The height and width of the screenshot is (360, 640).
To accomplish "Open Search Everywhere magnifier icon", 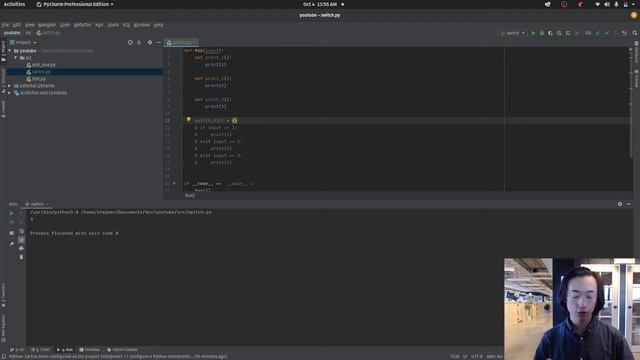I will pos(635,33).
